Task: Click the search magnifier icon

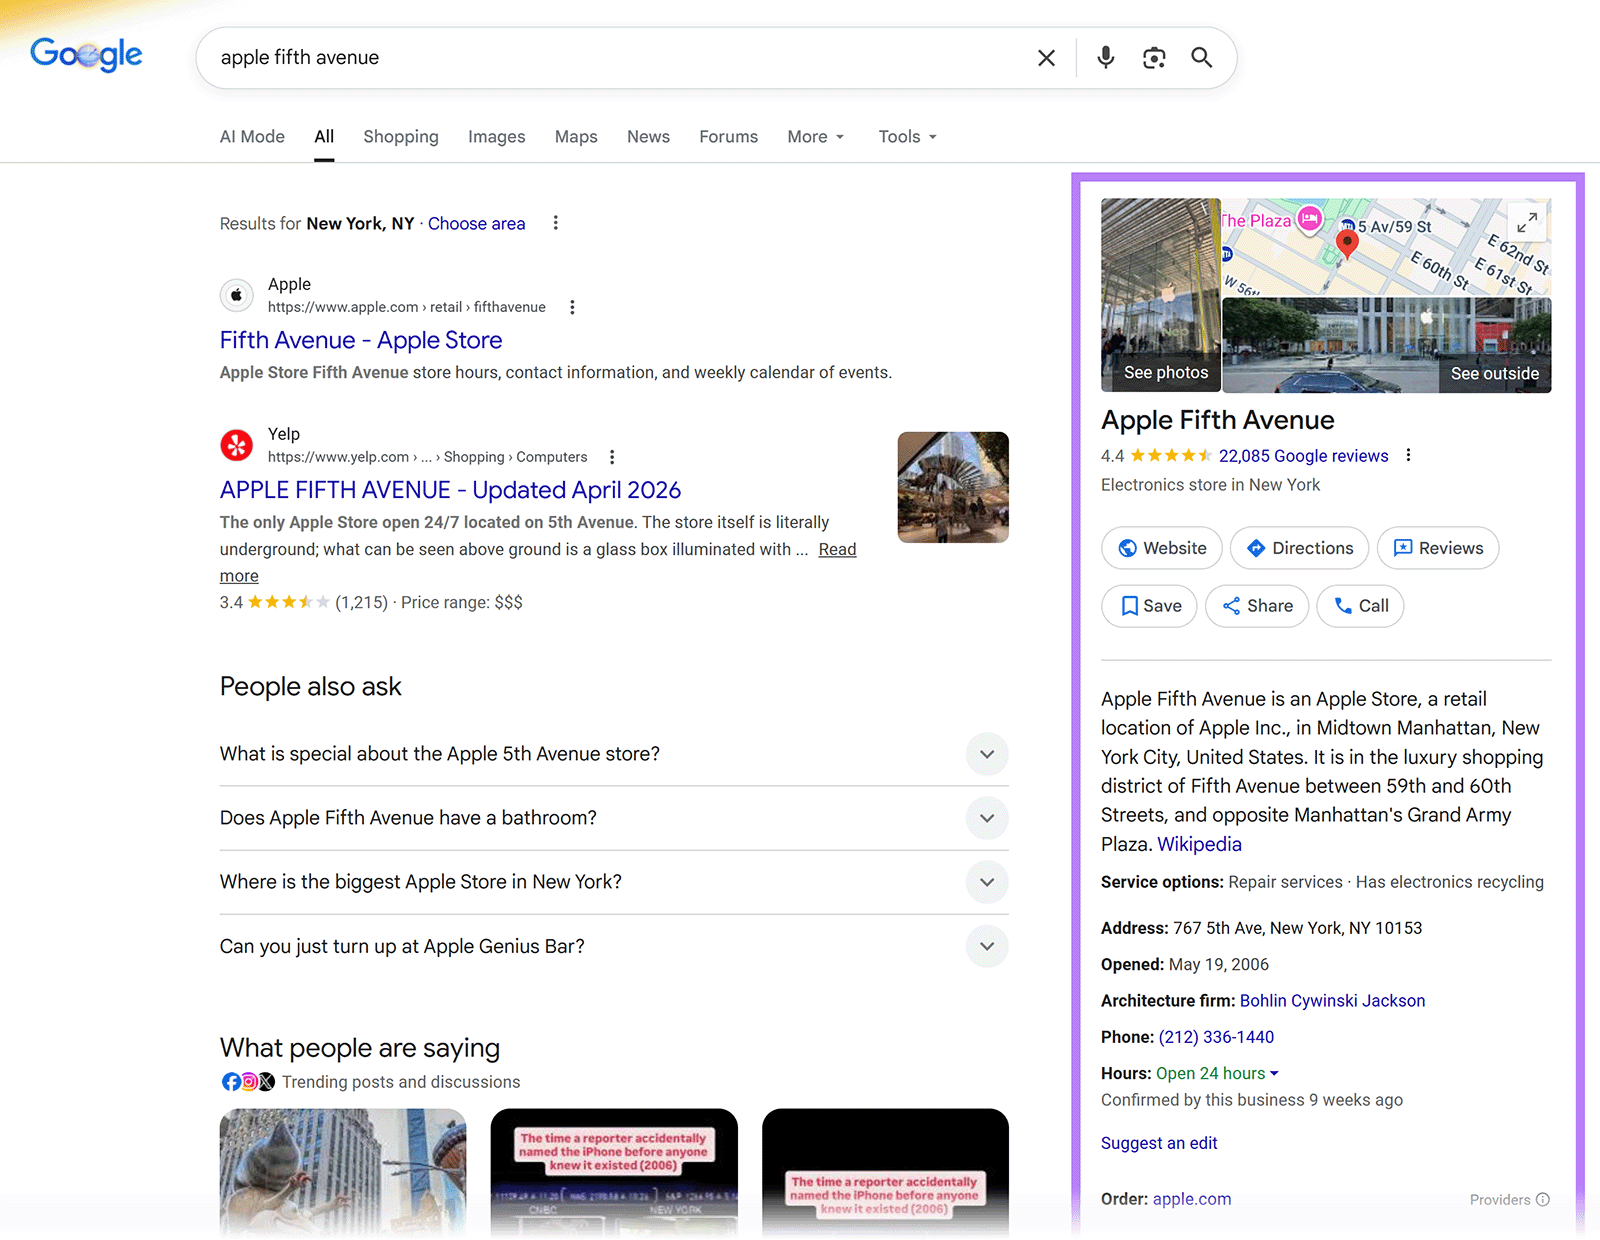Action: 1201,57
